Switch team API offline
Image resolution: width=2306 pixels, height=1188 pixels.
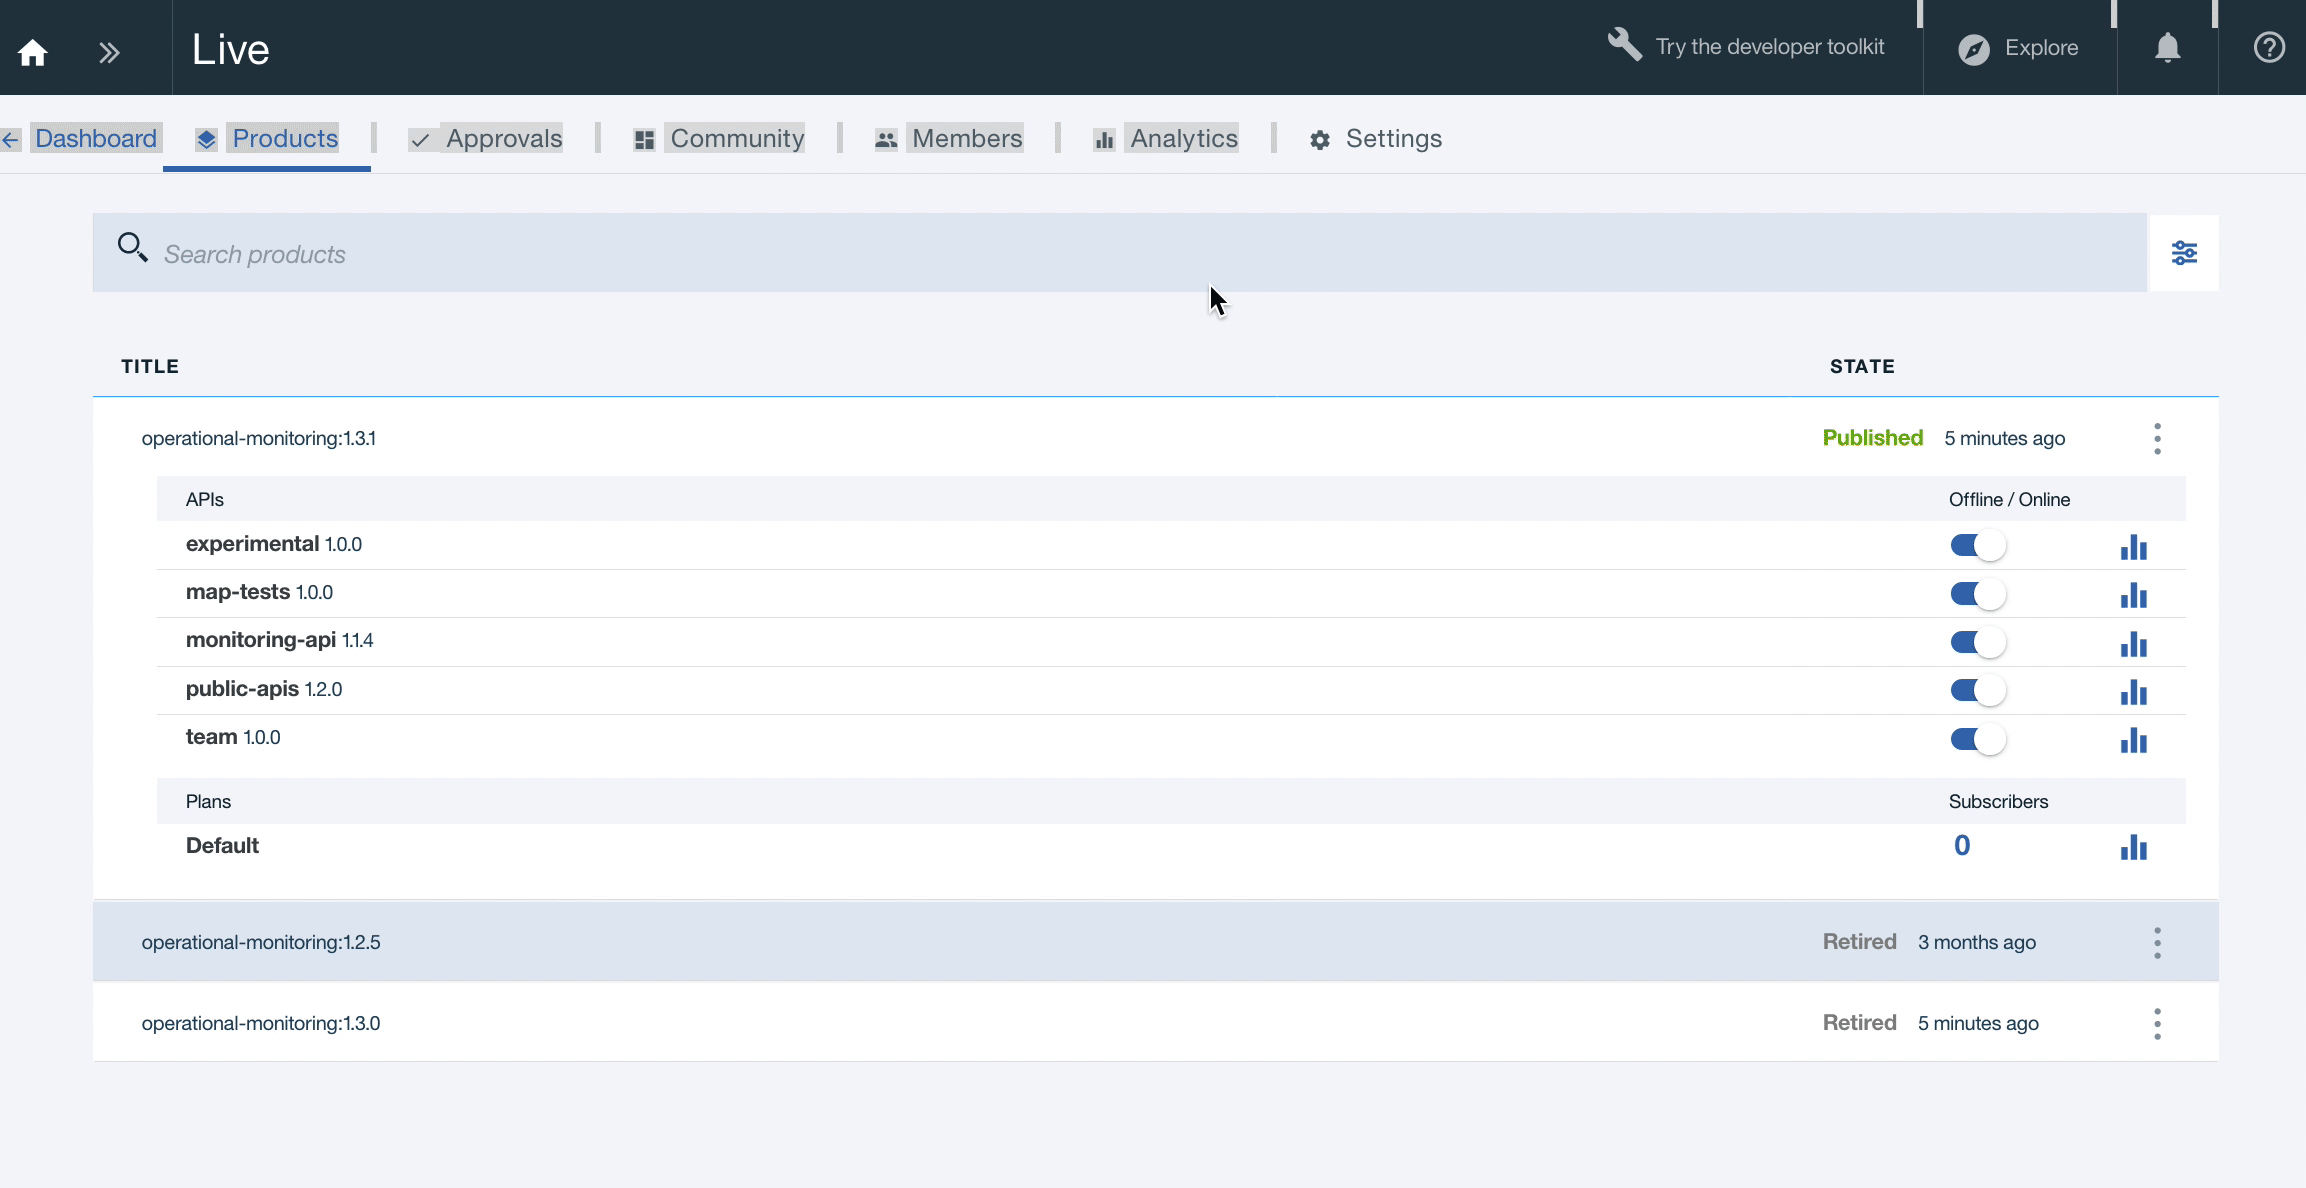tap(1977, 739)
